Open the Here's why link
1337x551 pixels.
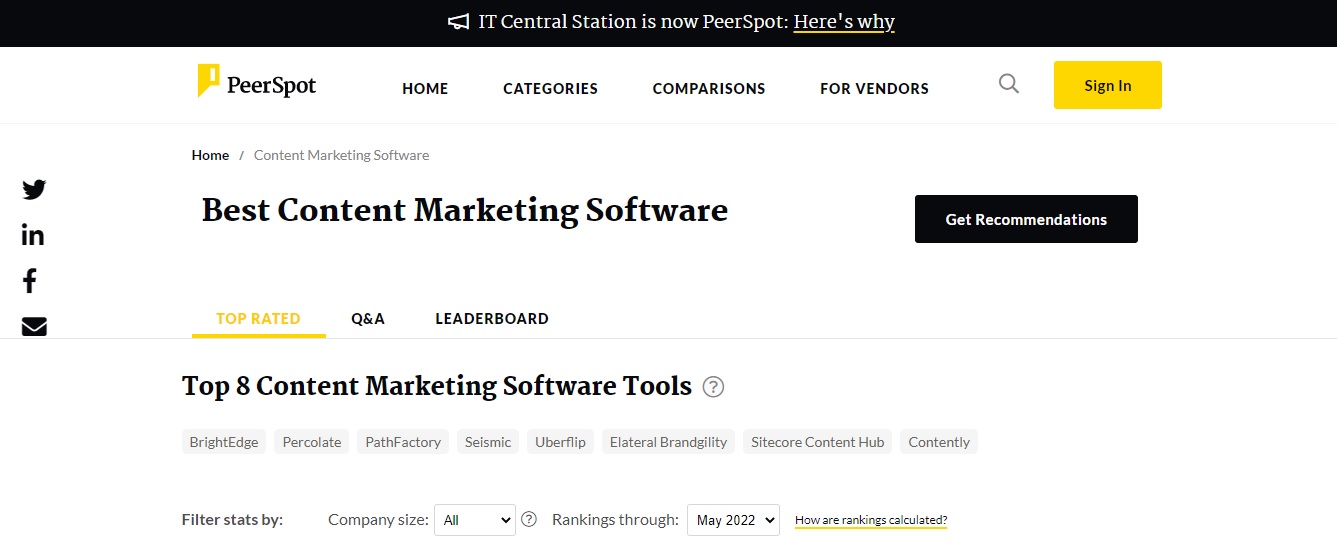(x=844, y=22)
